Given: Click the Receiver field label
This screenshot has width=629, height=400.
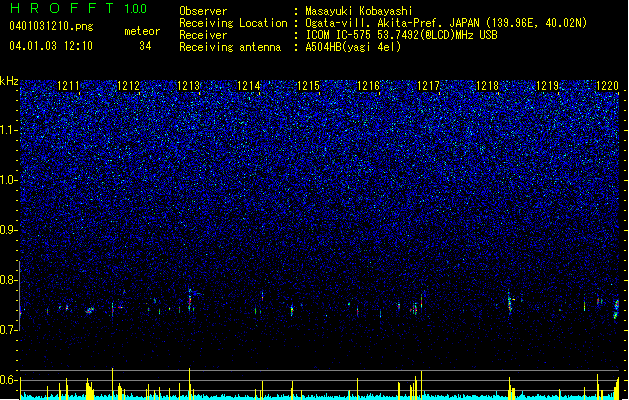Looking at the screenshot, I should [x=203, y=35].
